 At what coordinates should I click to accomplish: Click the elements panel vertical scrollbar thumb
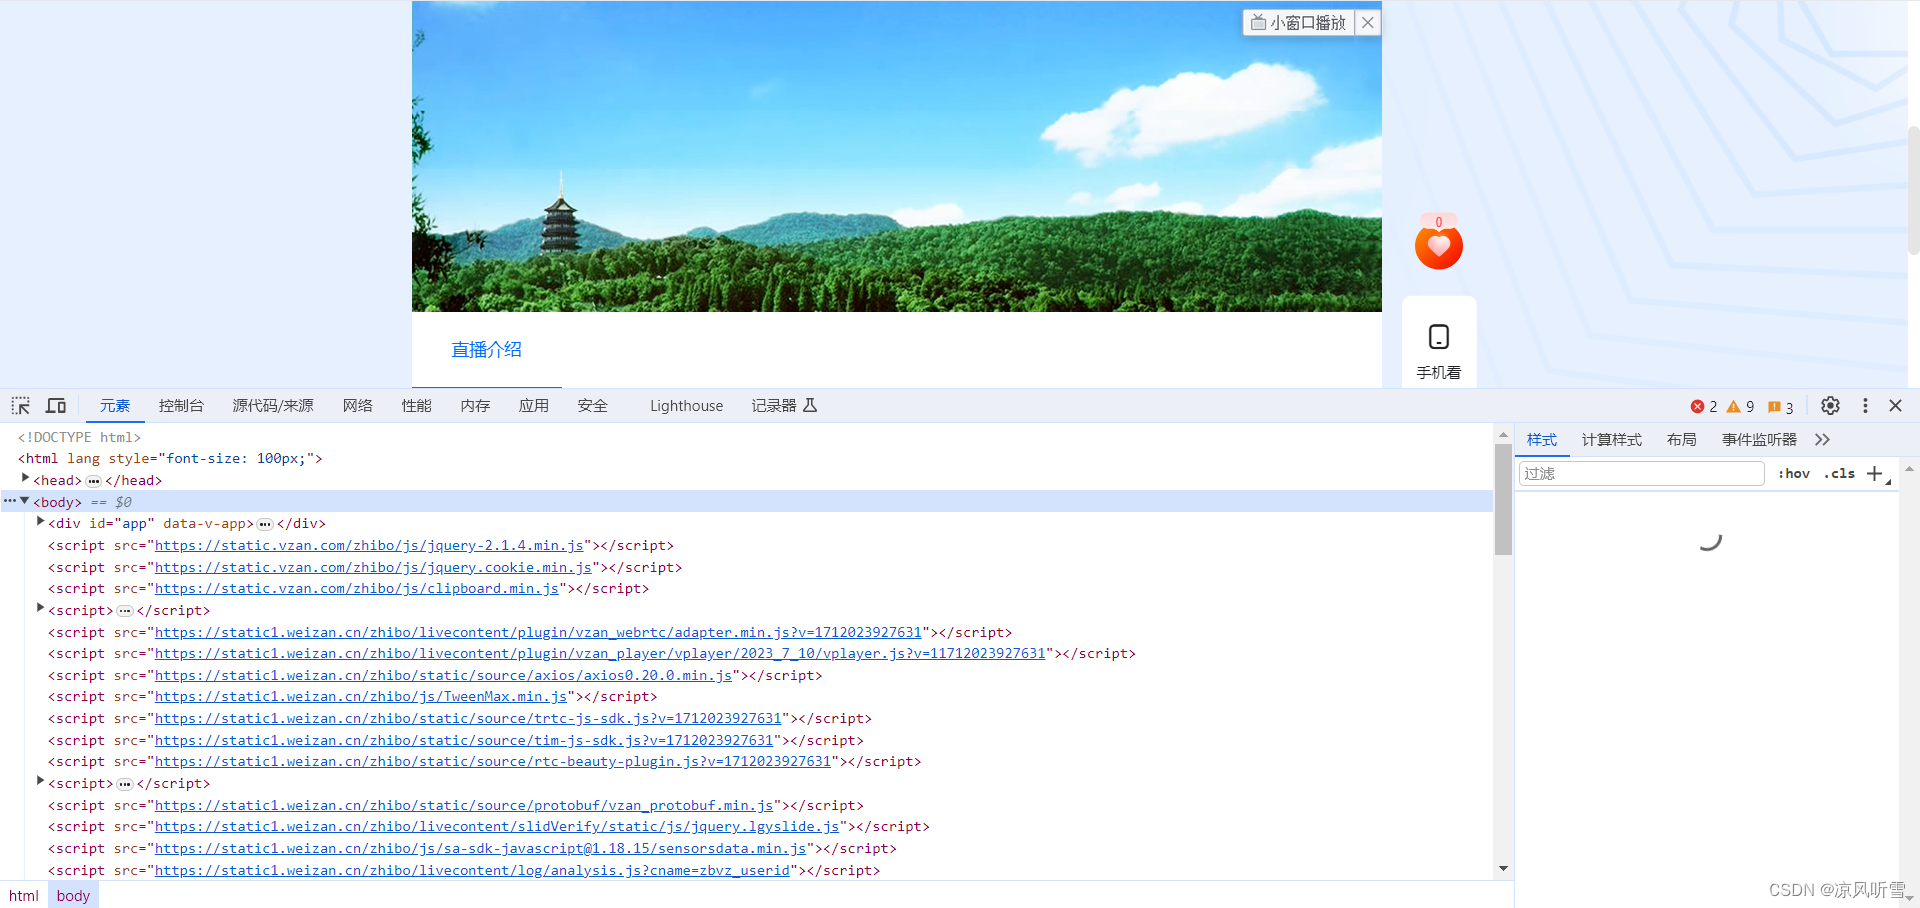click(1503, 499)
